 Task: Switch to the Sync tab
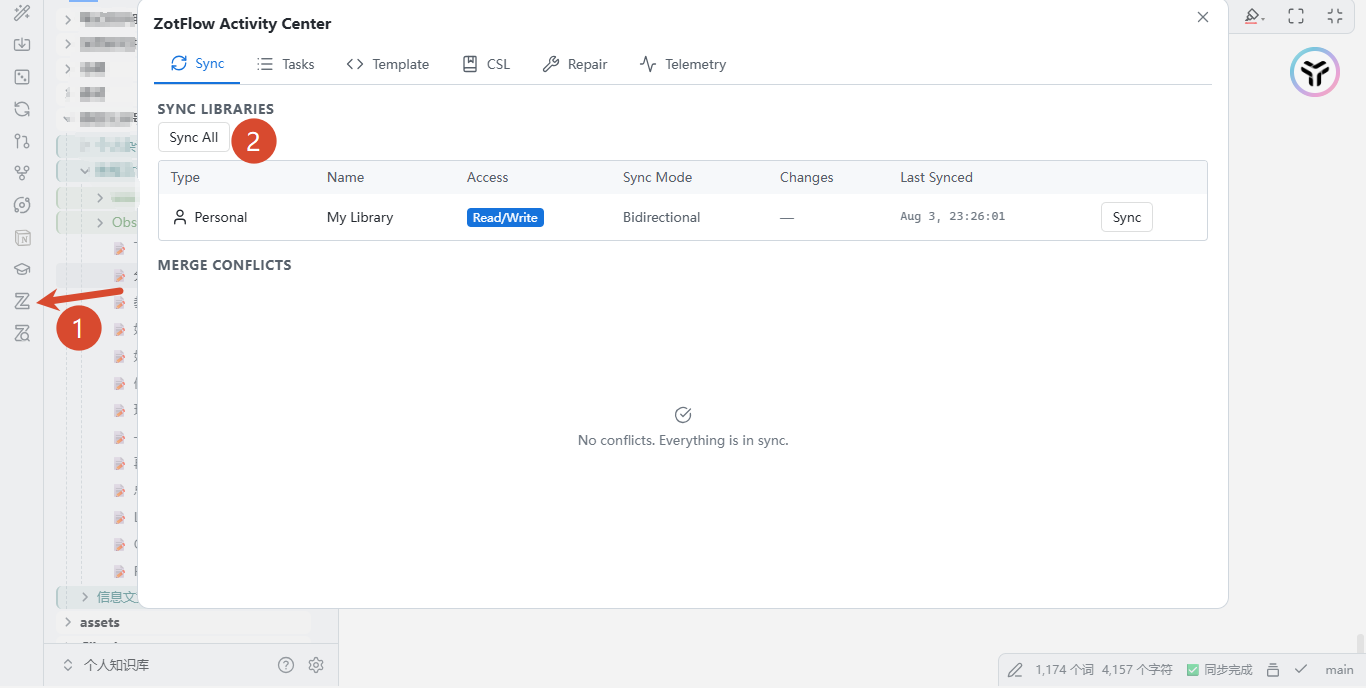click(x=197, y=64)
